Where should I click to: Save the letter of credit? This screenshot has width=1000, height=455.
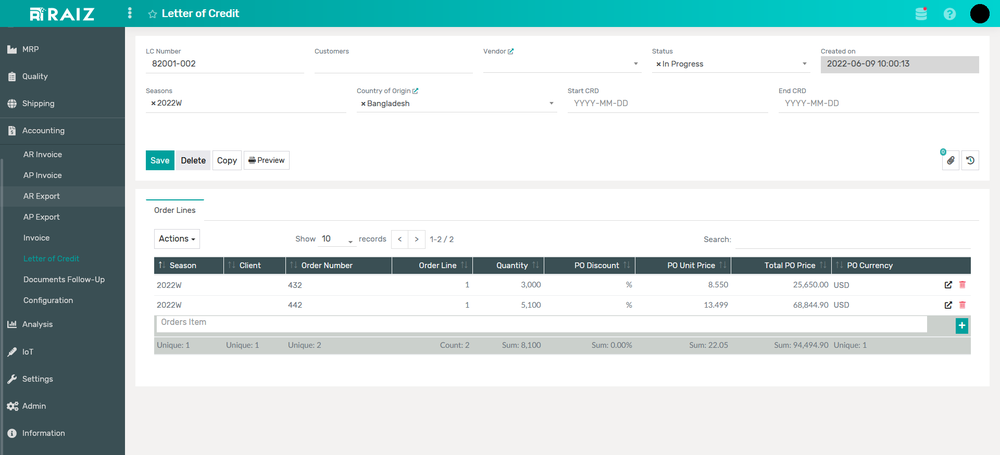159,161
